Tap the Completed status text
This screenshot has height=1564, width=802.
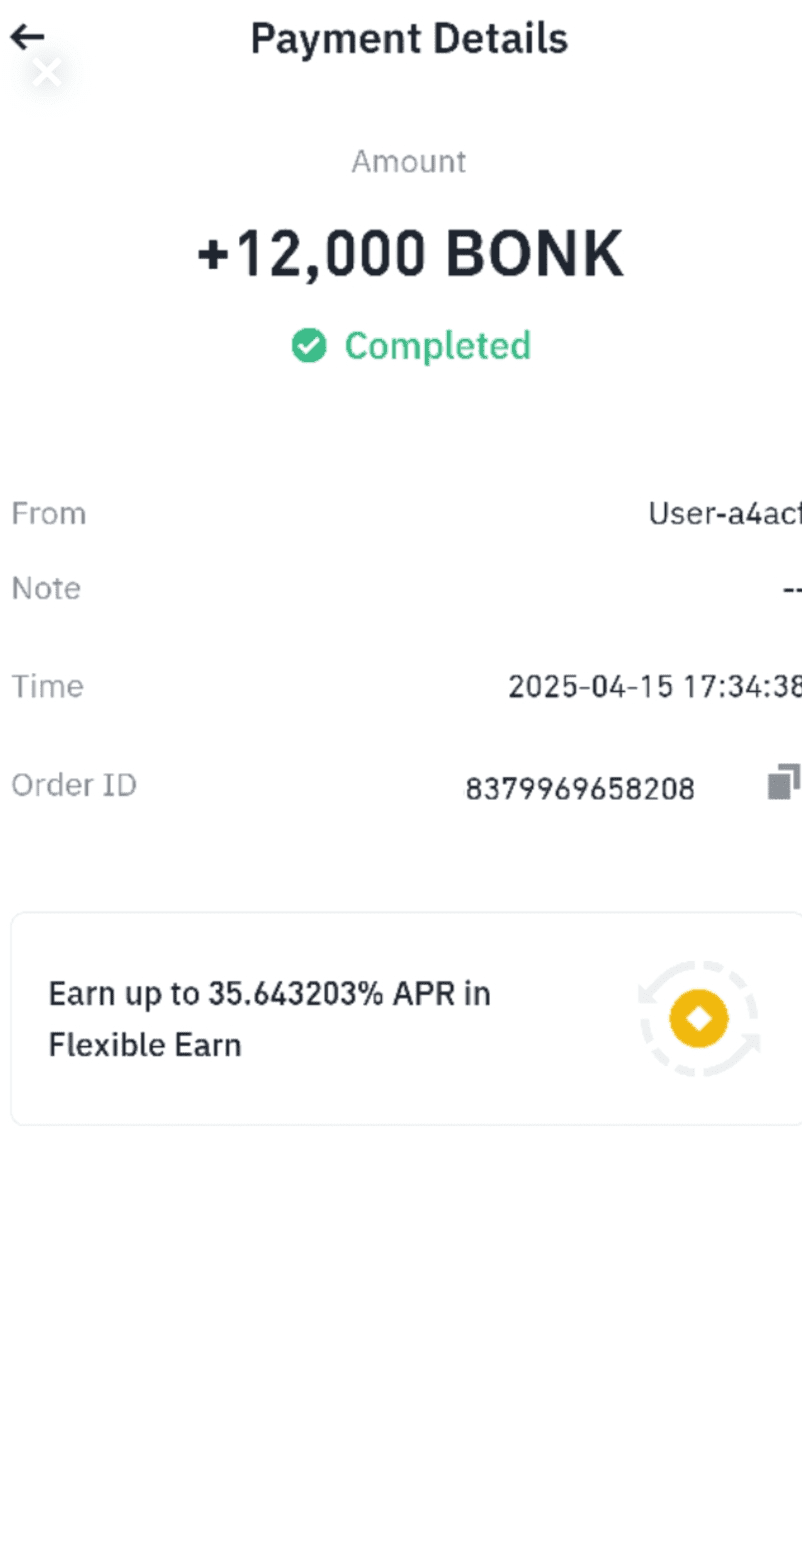(x=437, y=346)
